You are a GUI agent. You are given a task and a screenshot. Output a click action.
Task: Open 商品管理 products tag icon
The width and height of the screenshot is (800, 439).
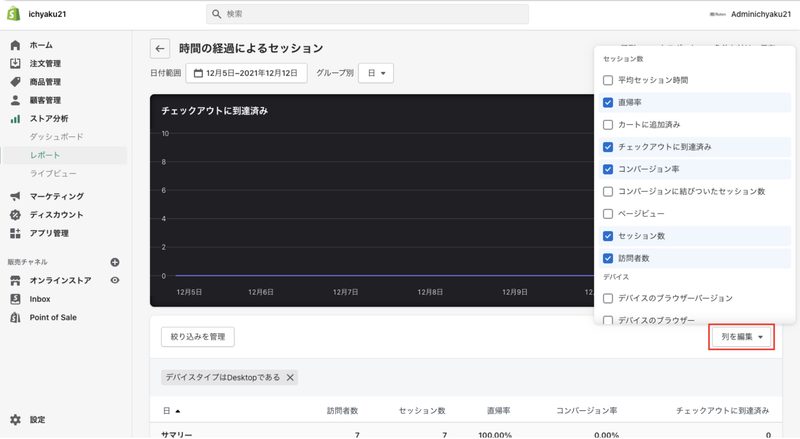(x=15, y=82)
